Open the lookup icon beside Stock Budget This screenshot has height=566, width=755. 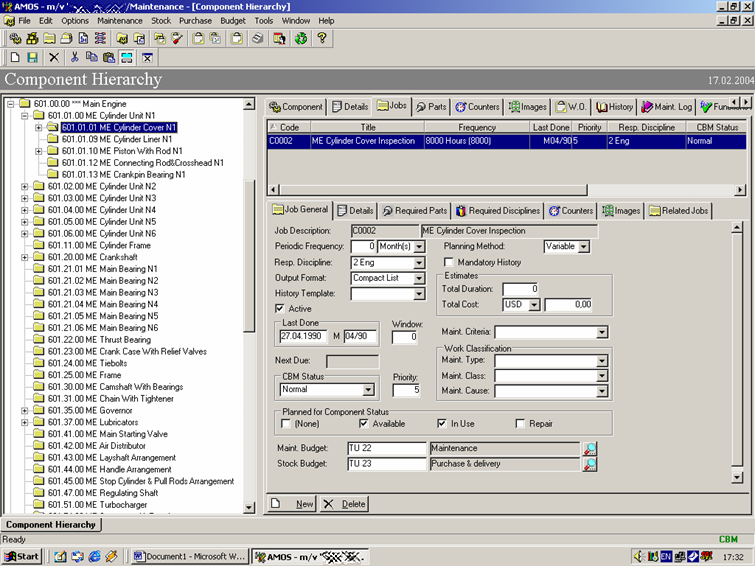click(590, 464)
